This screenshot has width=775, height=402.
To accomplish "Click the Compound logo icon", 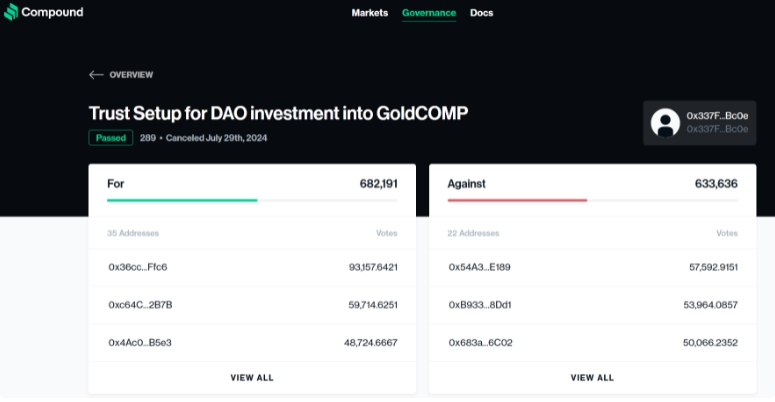I will click(11, 12).
